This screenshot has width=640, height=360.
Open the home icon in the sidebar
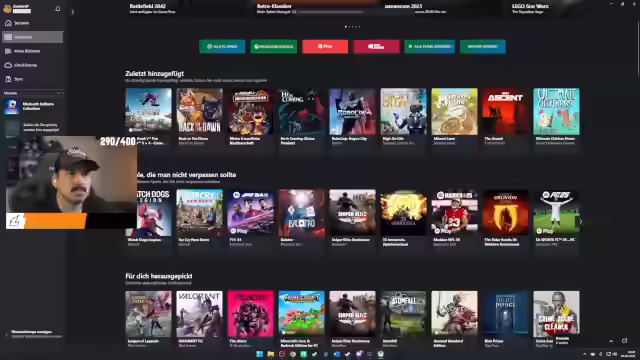[8, 23]
